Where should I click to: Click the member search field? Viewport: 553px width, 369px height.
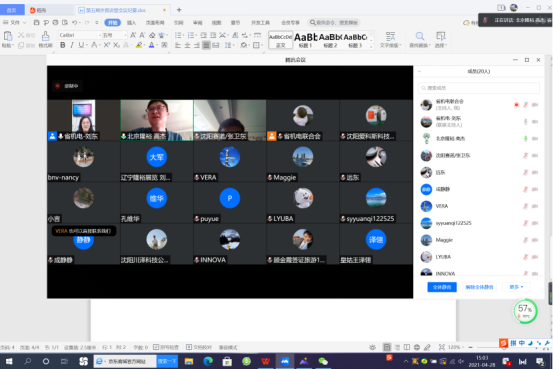tap(479, 88)
